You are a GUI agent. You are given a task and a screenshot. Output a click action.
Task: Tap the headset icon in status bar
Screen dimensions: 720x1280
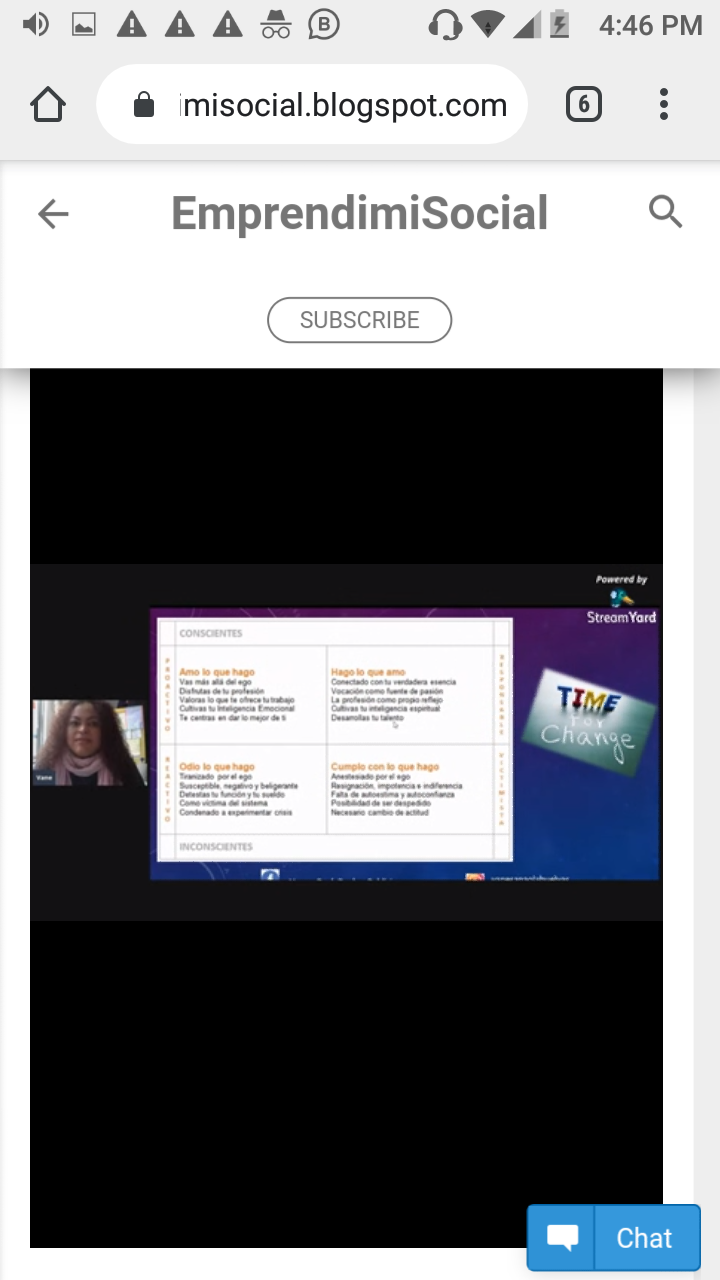pos(444,25)
